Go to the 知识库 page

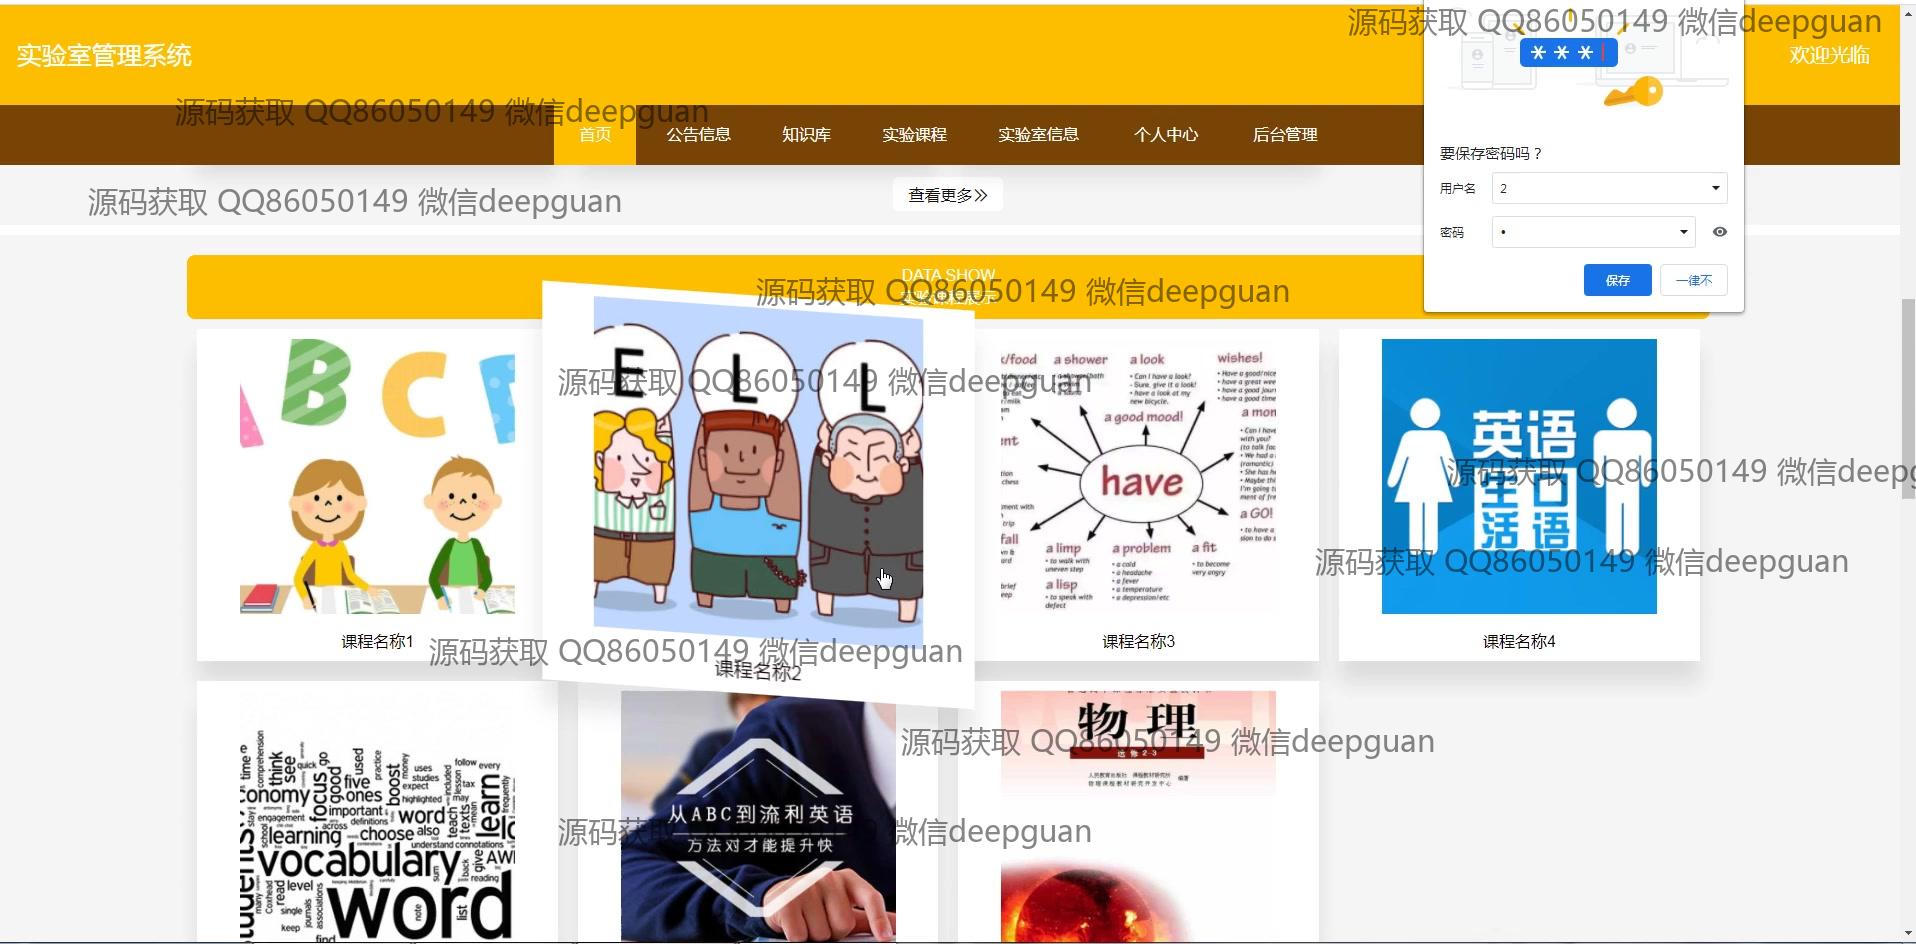pos(806,134)
